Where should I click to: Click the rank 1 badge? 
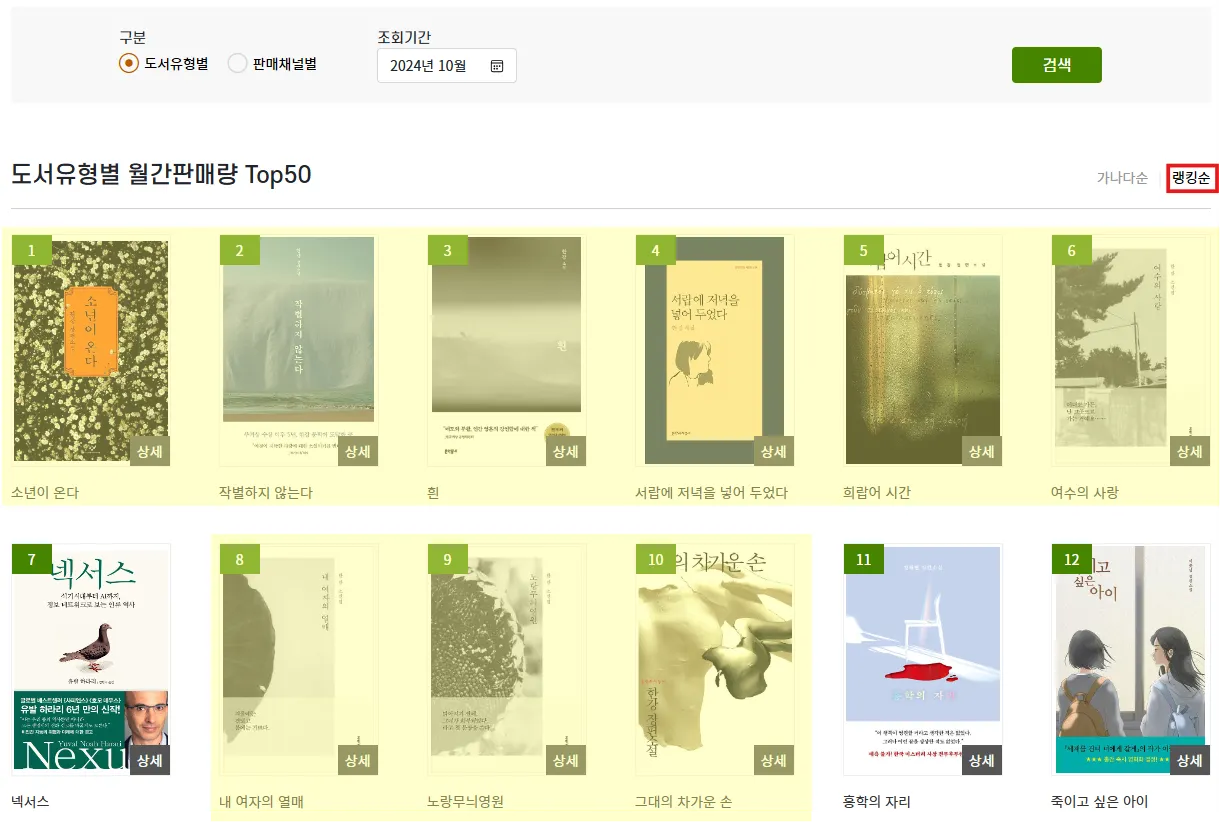32,251
